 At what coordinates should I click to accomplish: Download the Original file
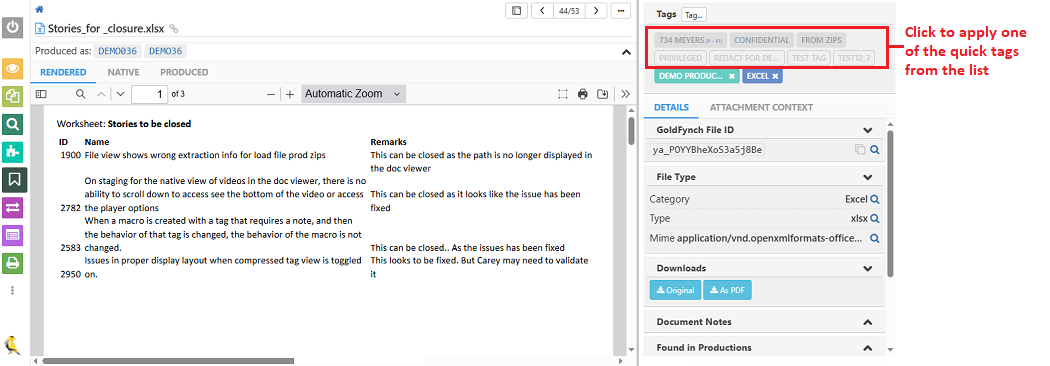click(x=676, y=290)
